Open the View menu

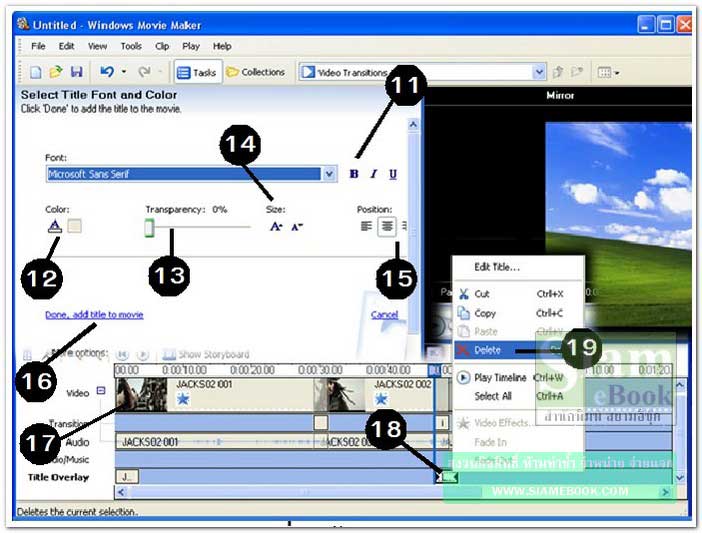(x=97, y=46)
